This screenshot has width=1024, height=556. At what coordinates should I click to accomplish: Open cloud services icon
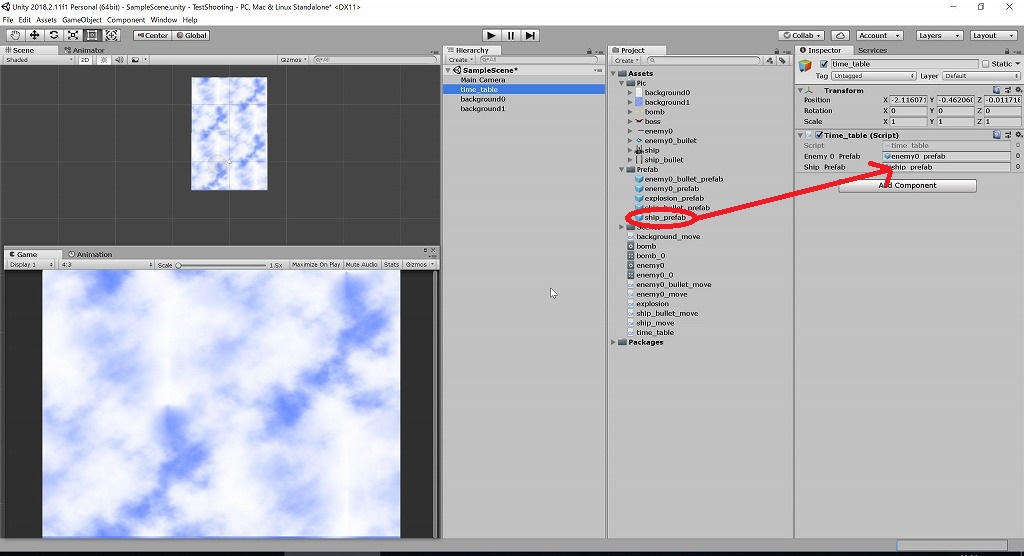coord(840,35)
